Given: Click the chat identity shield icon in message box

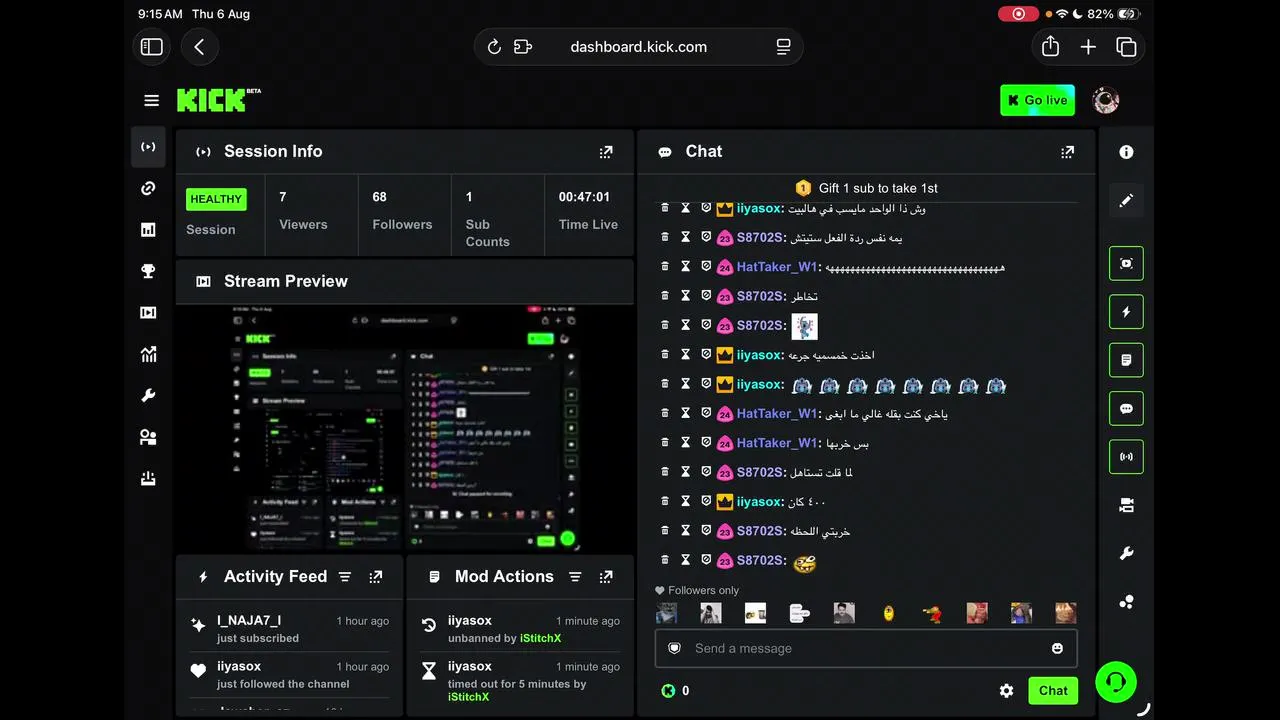Looking at the screenshot, I should point(674,648).
